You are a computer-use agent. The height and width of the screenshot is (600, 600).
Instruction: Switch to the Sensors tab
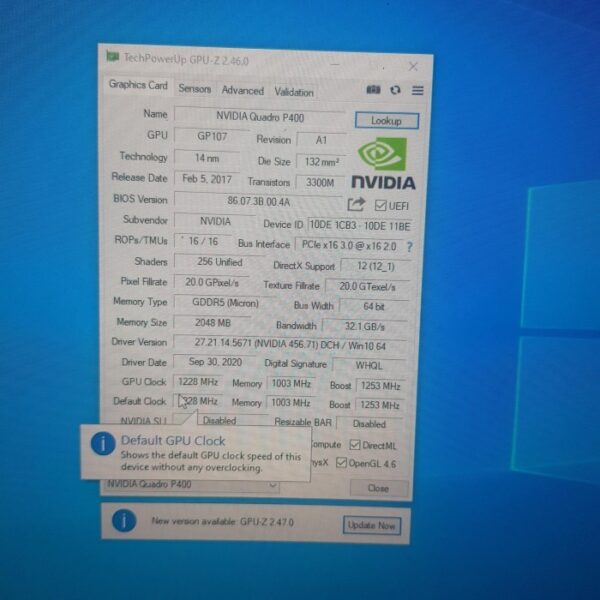tap(194, 89)
